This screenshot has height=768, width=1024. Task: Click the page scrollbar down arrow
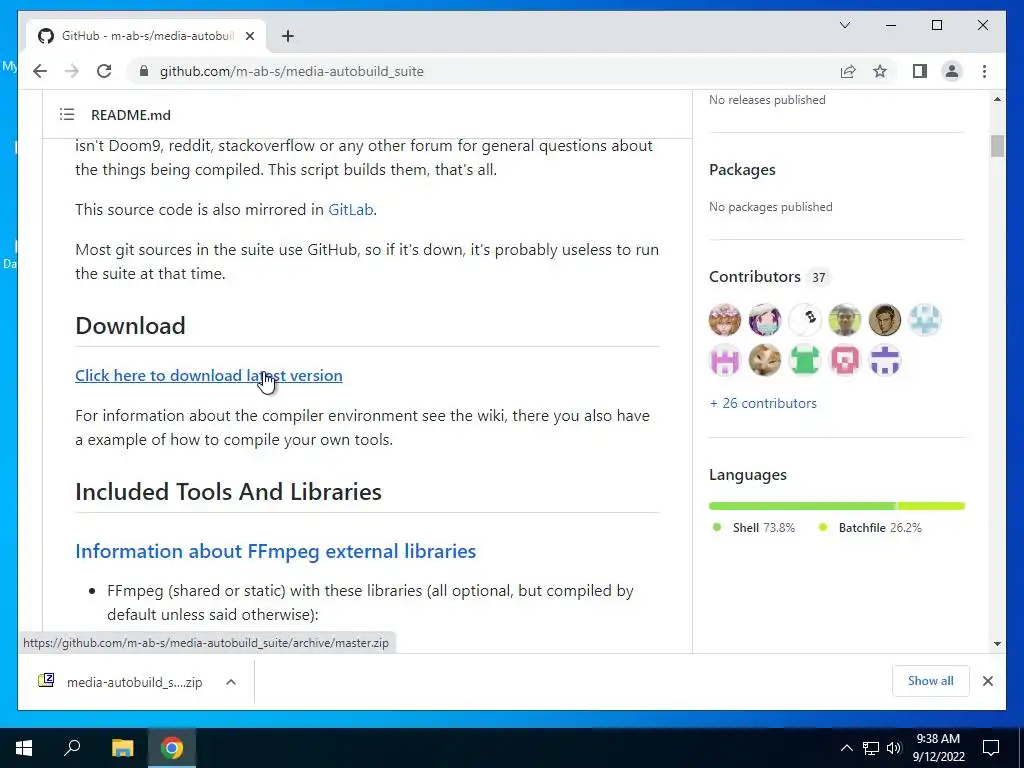click(x=997, y=644)
